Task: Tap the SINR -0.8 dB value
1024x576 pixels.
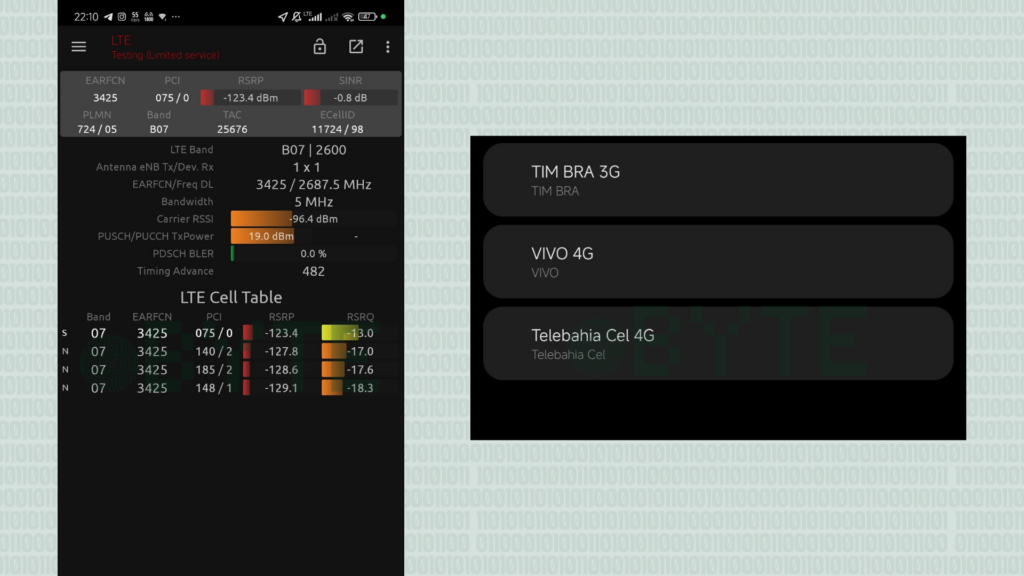Action: 350,97
